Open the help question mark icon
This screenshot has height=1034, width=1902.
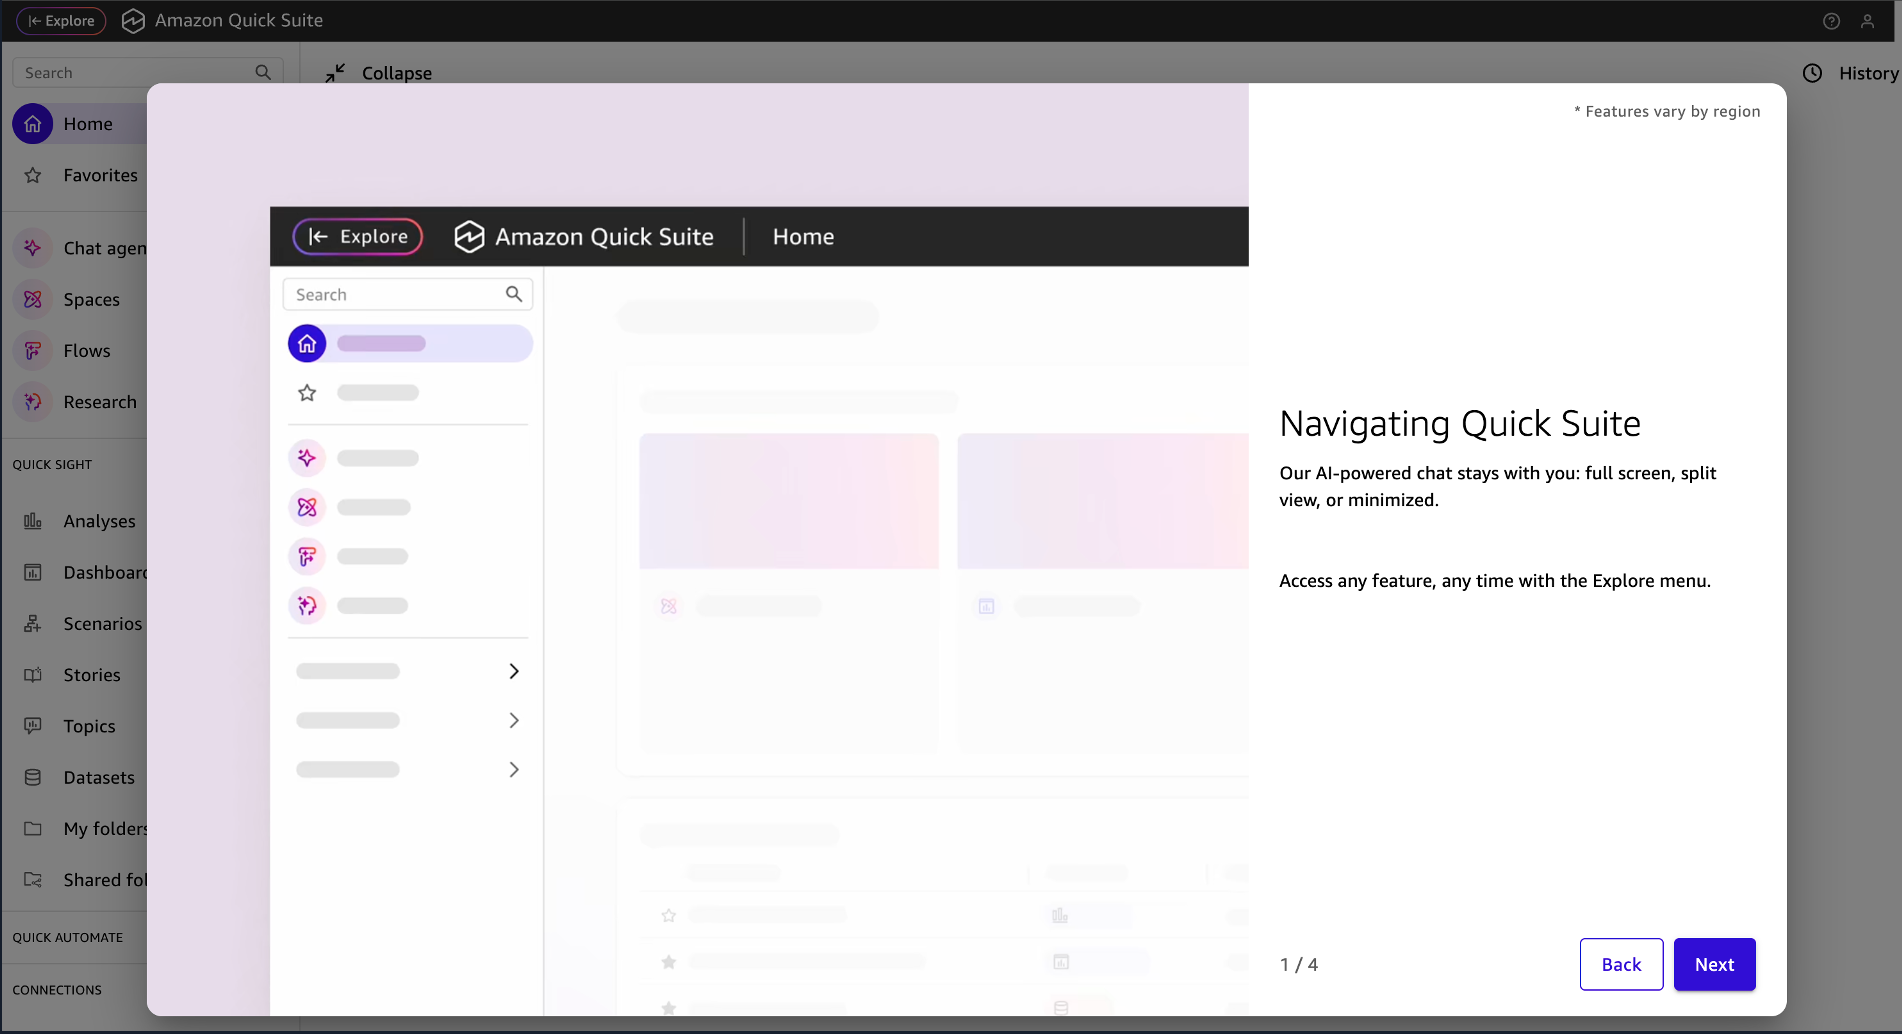click(x=1831, y=21)
